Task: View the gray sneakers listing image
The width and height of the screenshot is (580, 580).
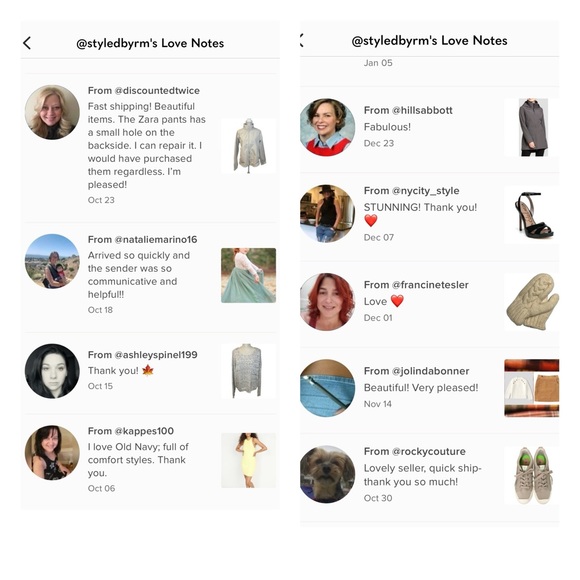Action: point(532,475)
